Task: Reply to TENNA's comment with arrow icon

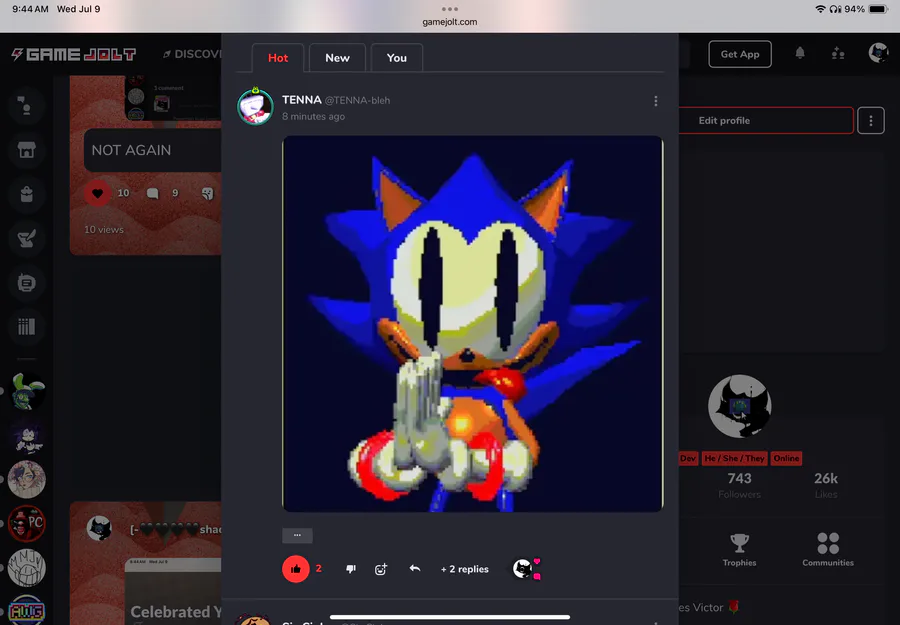Action: (414, 569)
